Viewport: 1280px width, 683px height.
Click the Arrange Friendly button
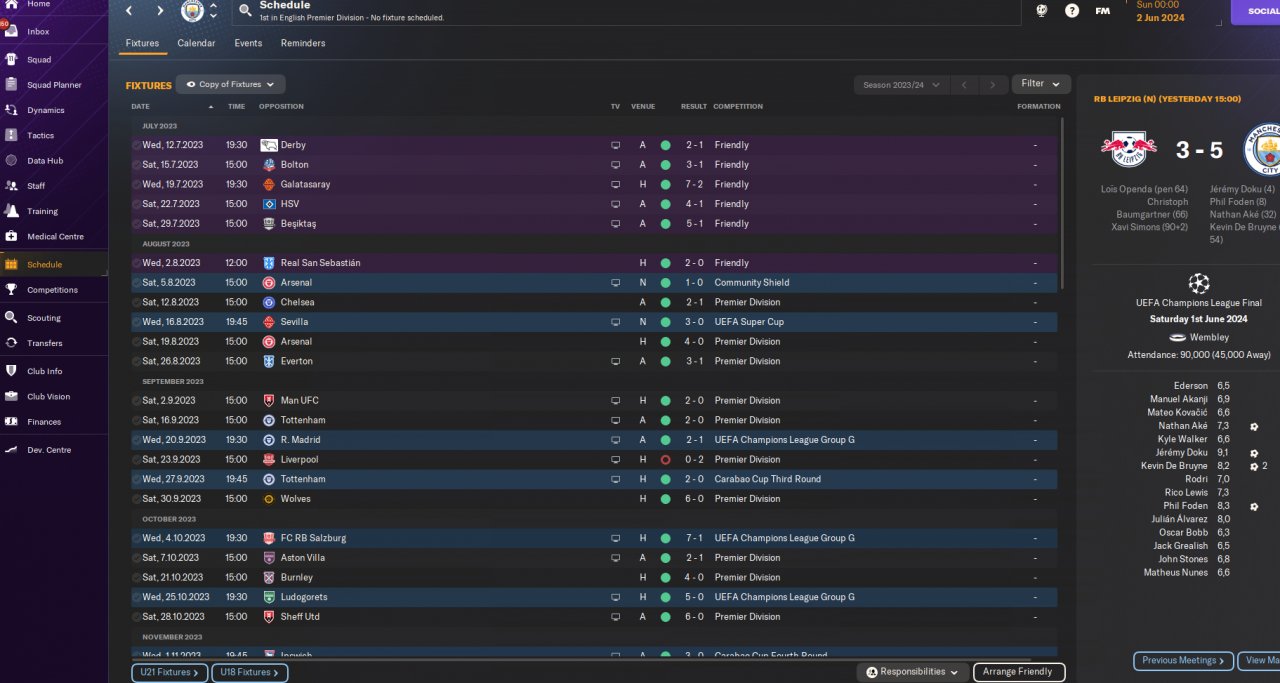point(1018,672)
